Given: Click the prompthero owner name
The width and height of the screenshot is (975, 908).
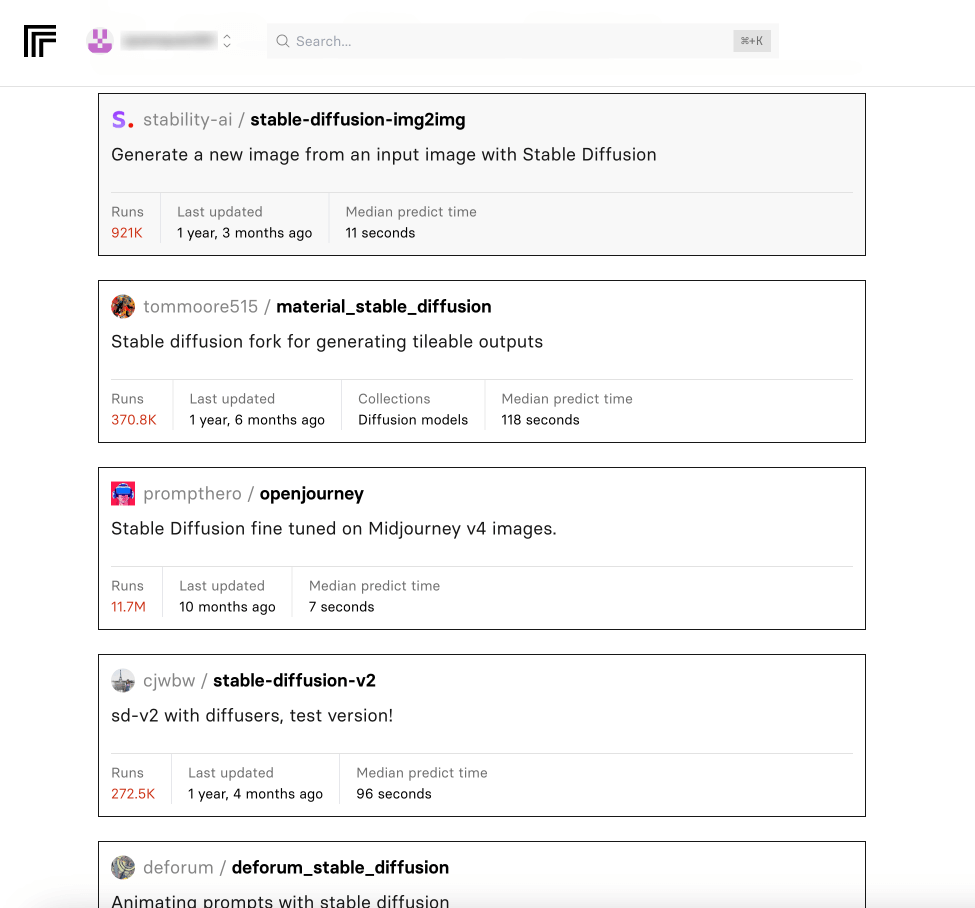Looking at the screenshot, I should tap(192, 494).
